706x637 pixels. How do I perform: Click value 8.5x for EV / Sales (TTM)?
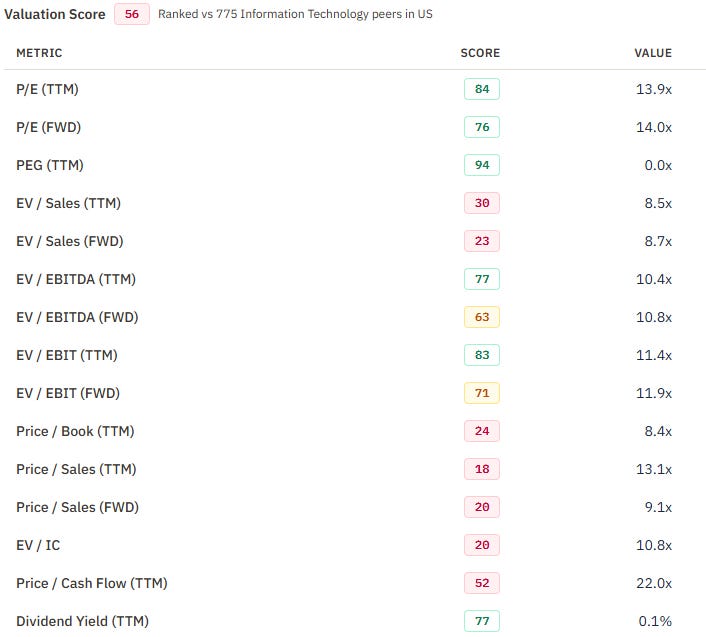tap(658, 203)
